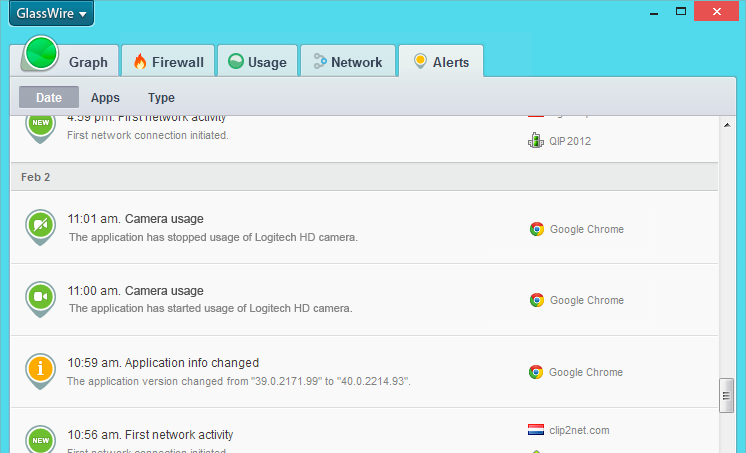Click the Network nodes icon
Screen dimensions: 746x453
pyautogui.click(x=320, y=61)
